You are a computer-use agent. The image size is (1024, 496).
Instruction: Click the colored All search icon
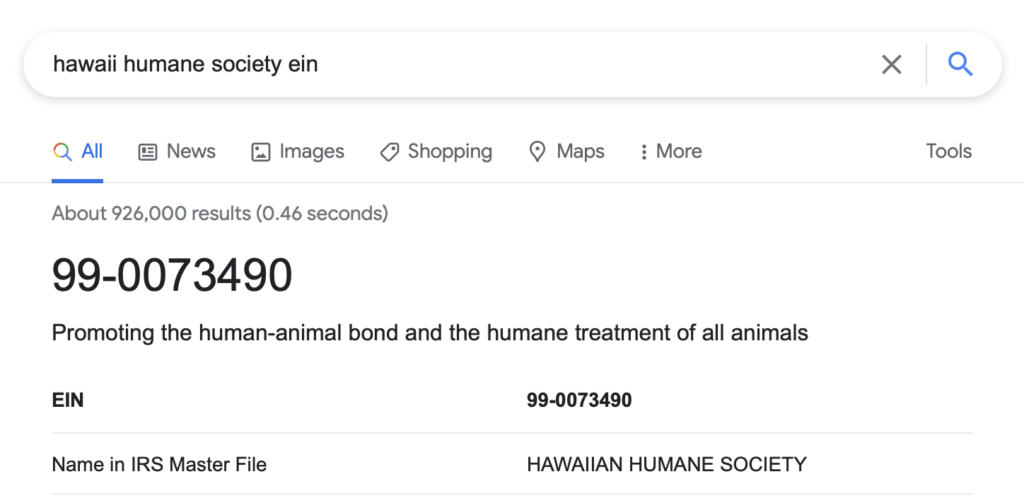pyautogui.click(x=62, y=152)
